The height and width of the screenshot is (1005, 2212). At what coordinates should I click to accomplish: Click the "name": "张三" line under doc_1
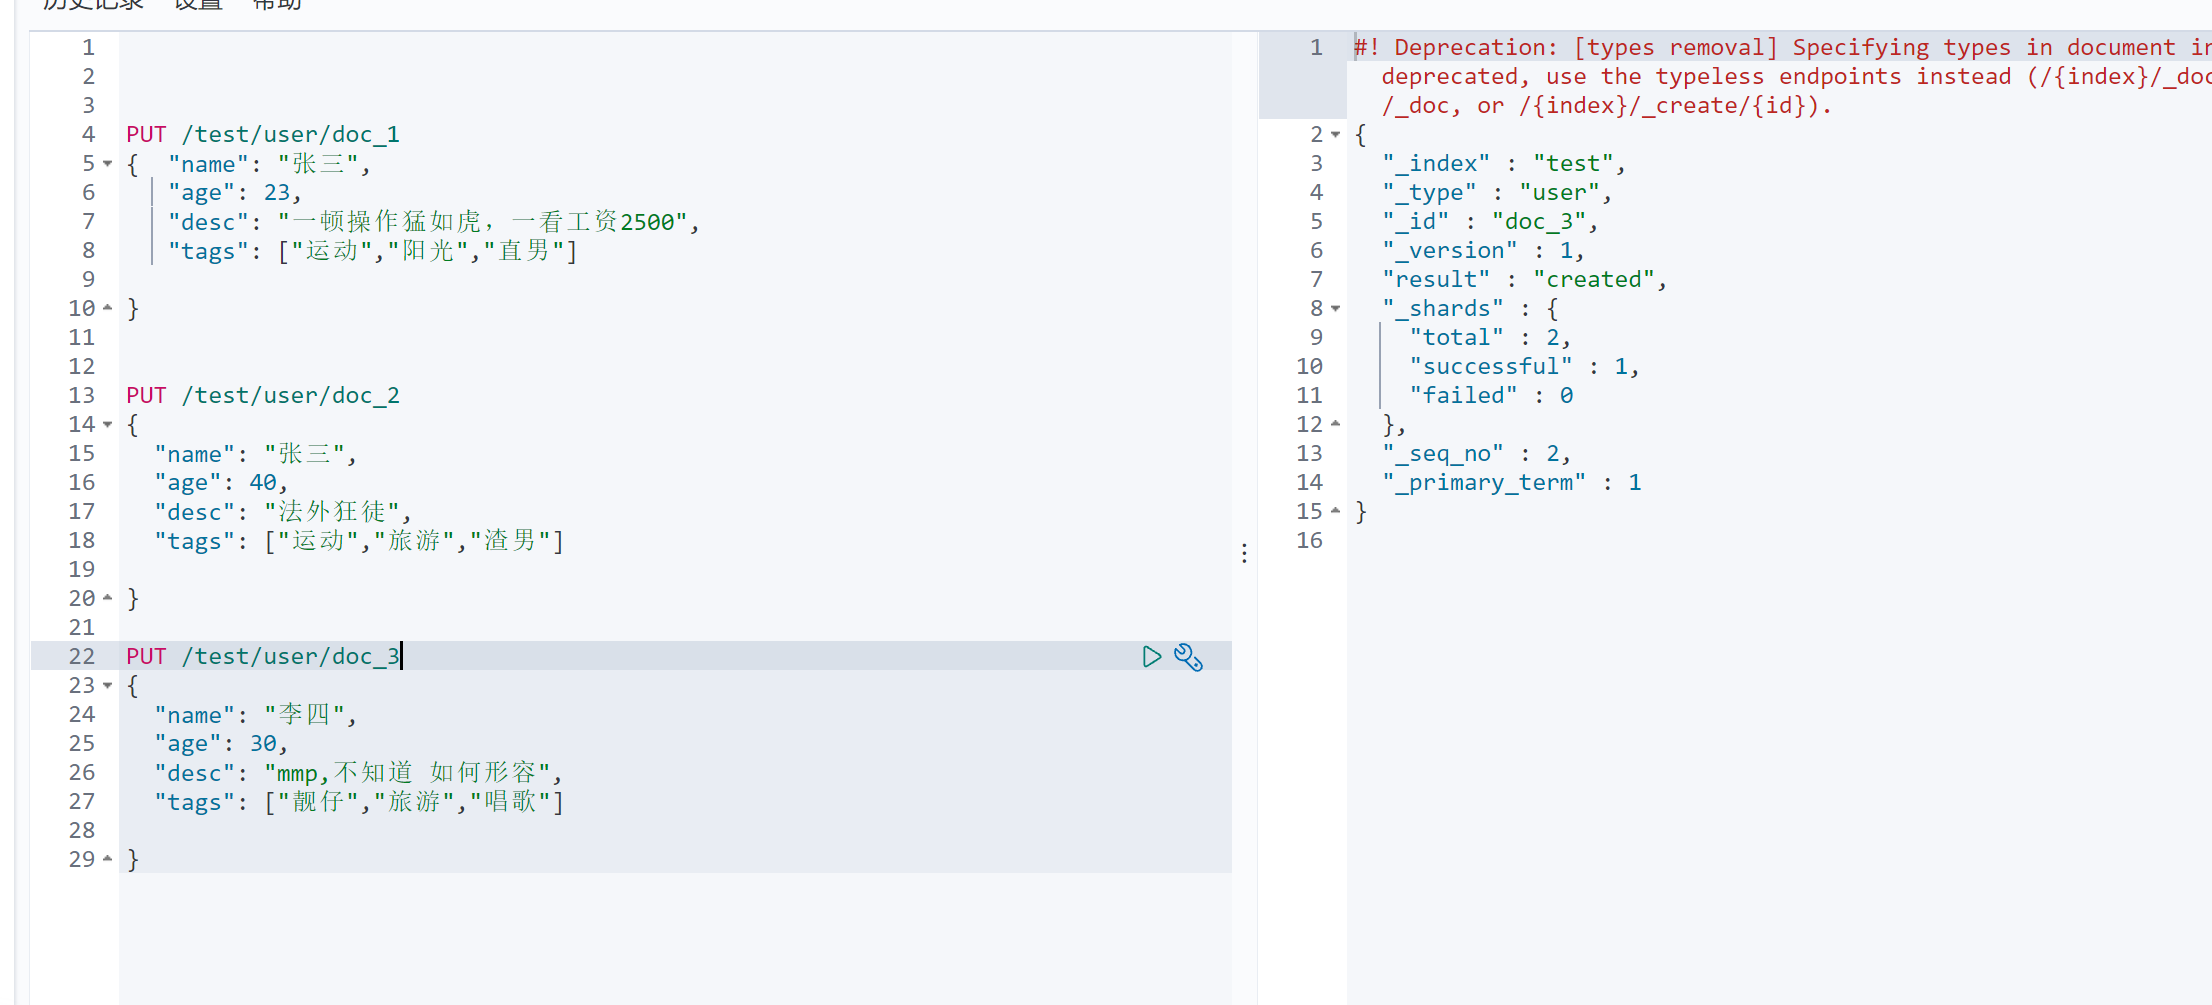click(x=269, y=163)
